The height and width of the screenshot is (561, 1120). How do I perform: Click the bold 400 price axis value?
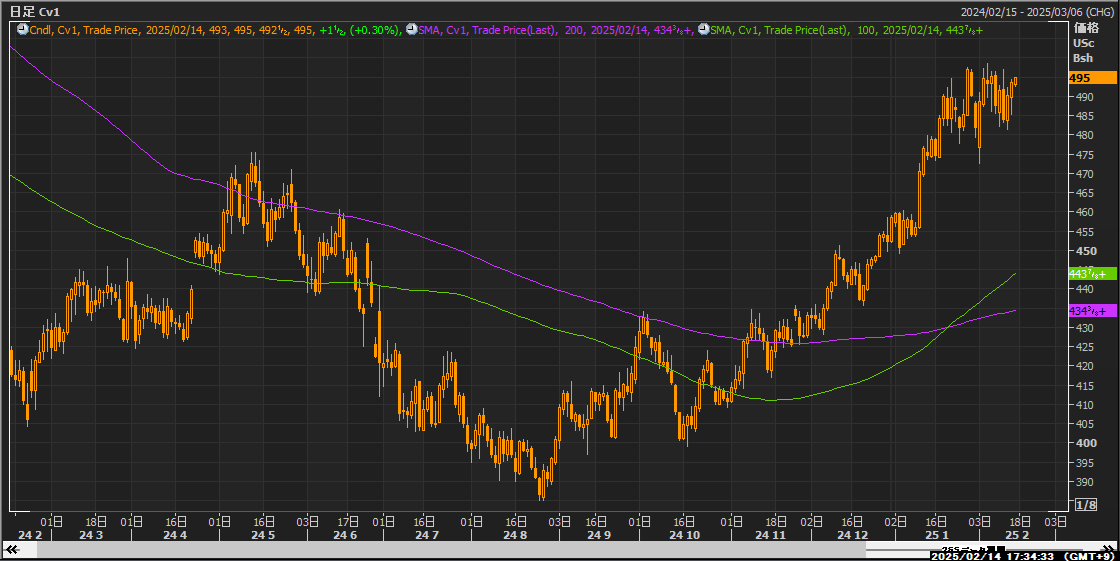click(1086, 443)
